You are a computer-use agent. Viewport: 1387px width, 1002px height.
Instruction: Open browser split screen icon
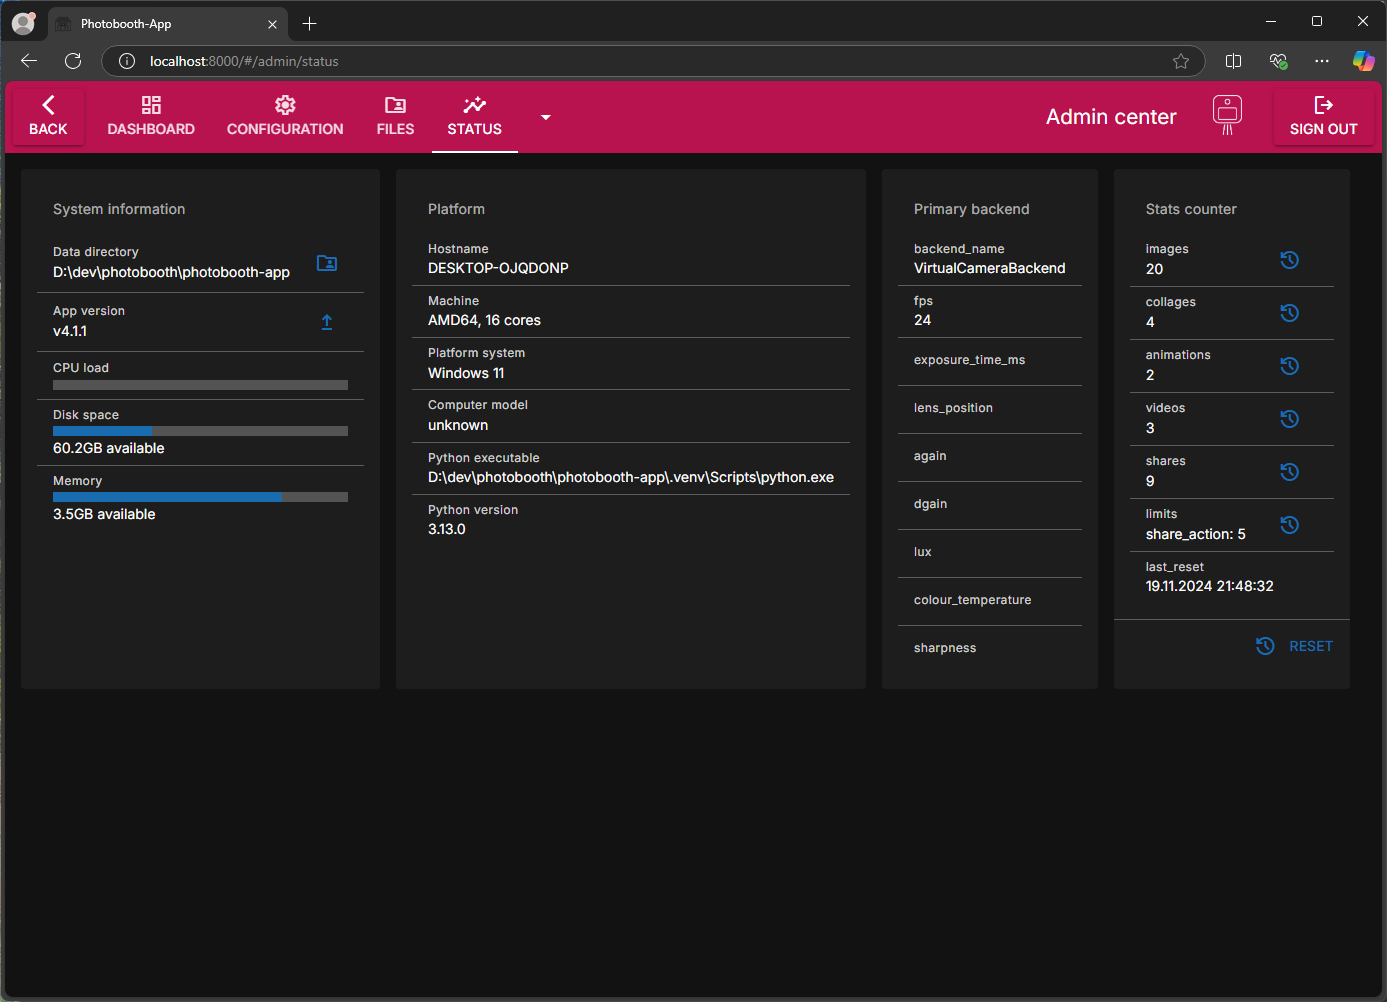[1234, 61]
